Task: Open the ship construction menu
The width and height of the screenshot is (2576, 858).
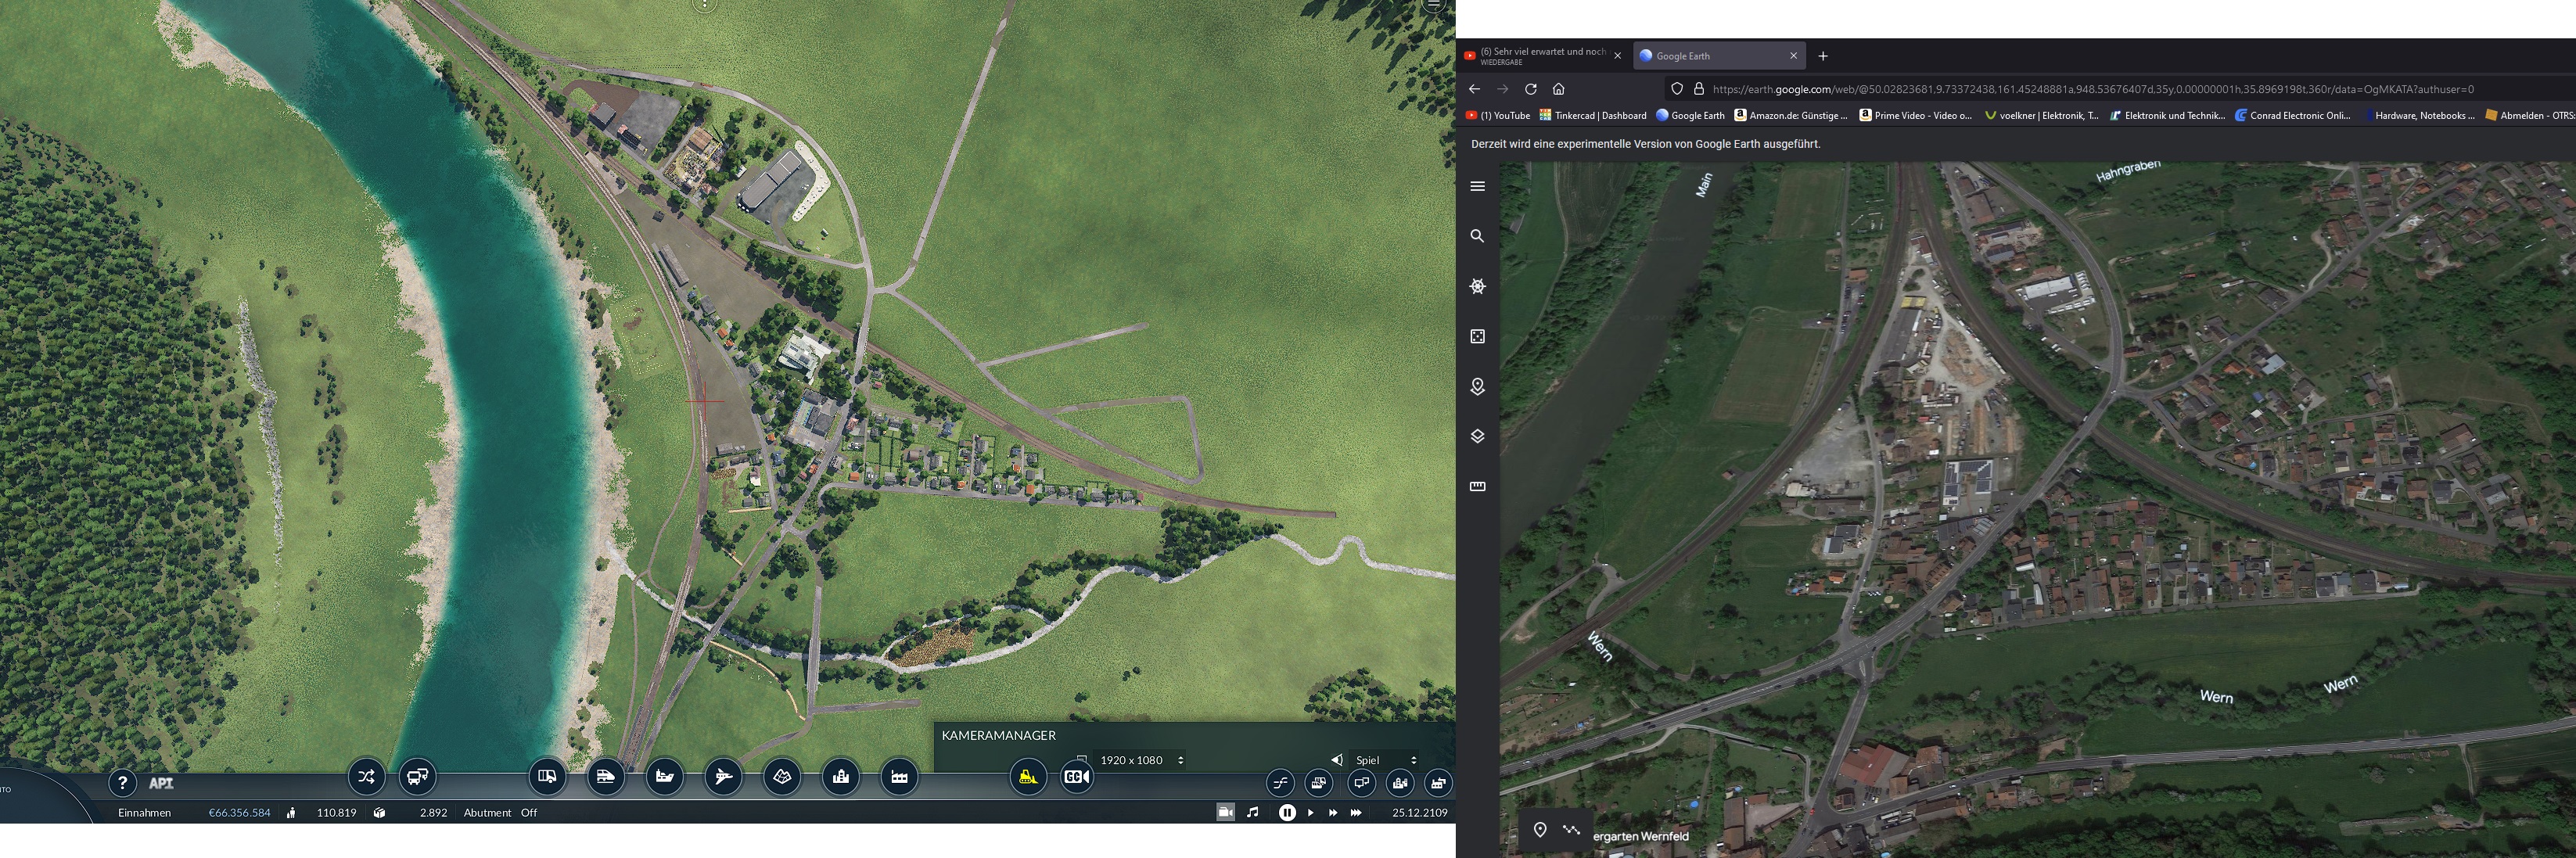Action: click(x=664, y=777)
